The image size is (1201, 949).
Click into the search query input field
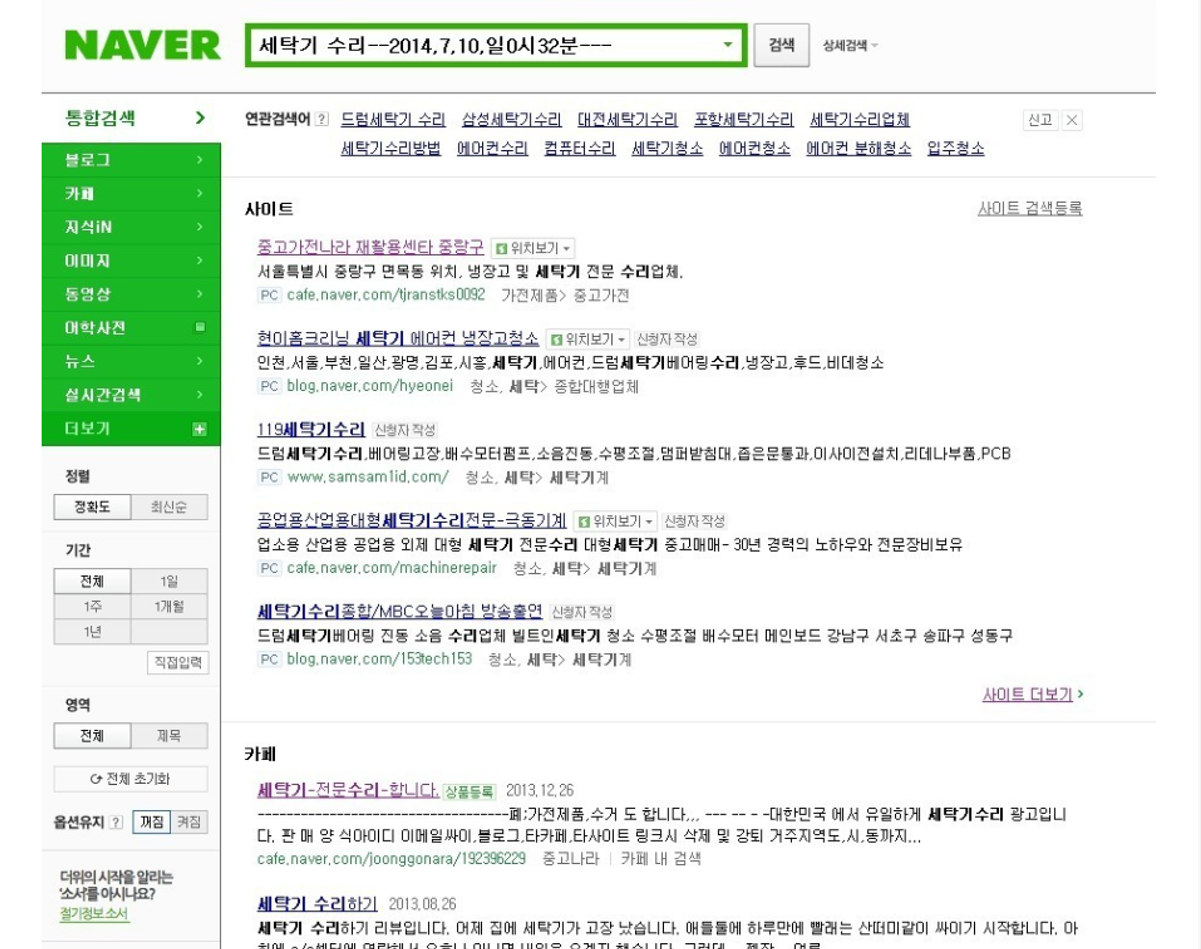pos(483,45)
